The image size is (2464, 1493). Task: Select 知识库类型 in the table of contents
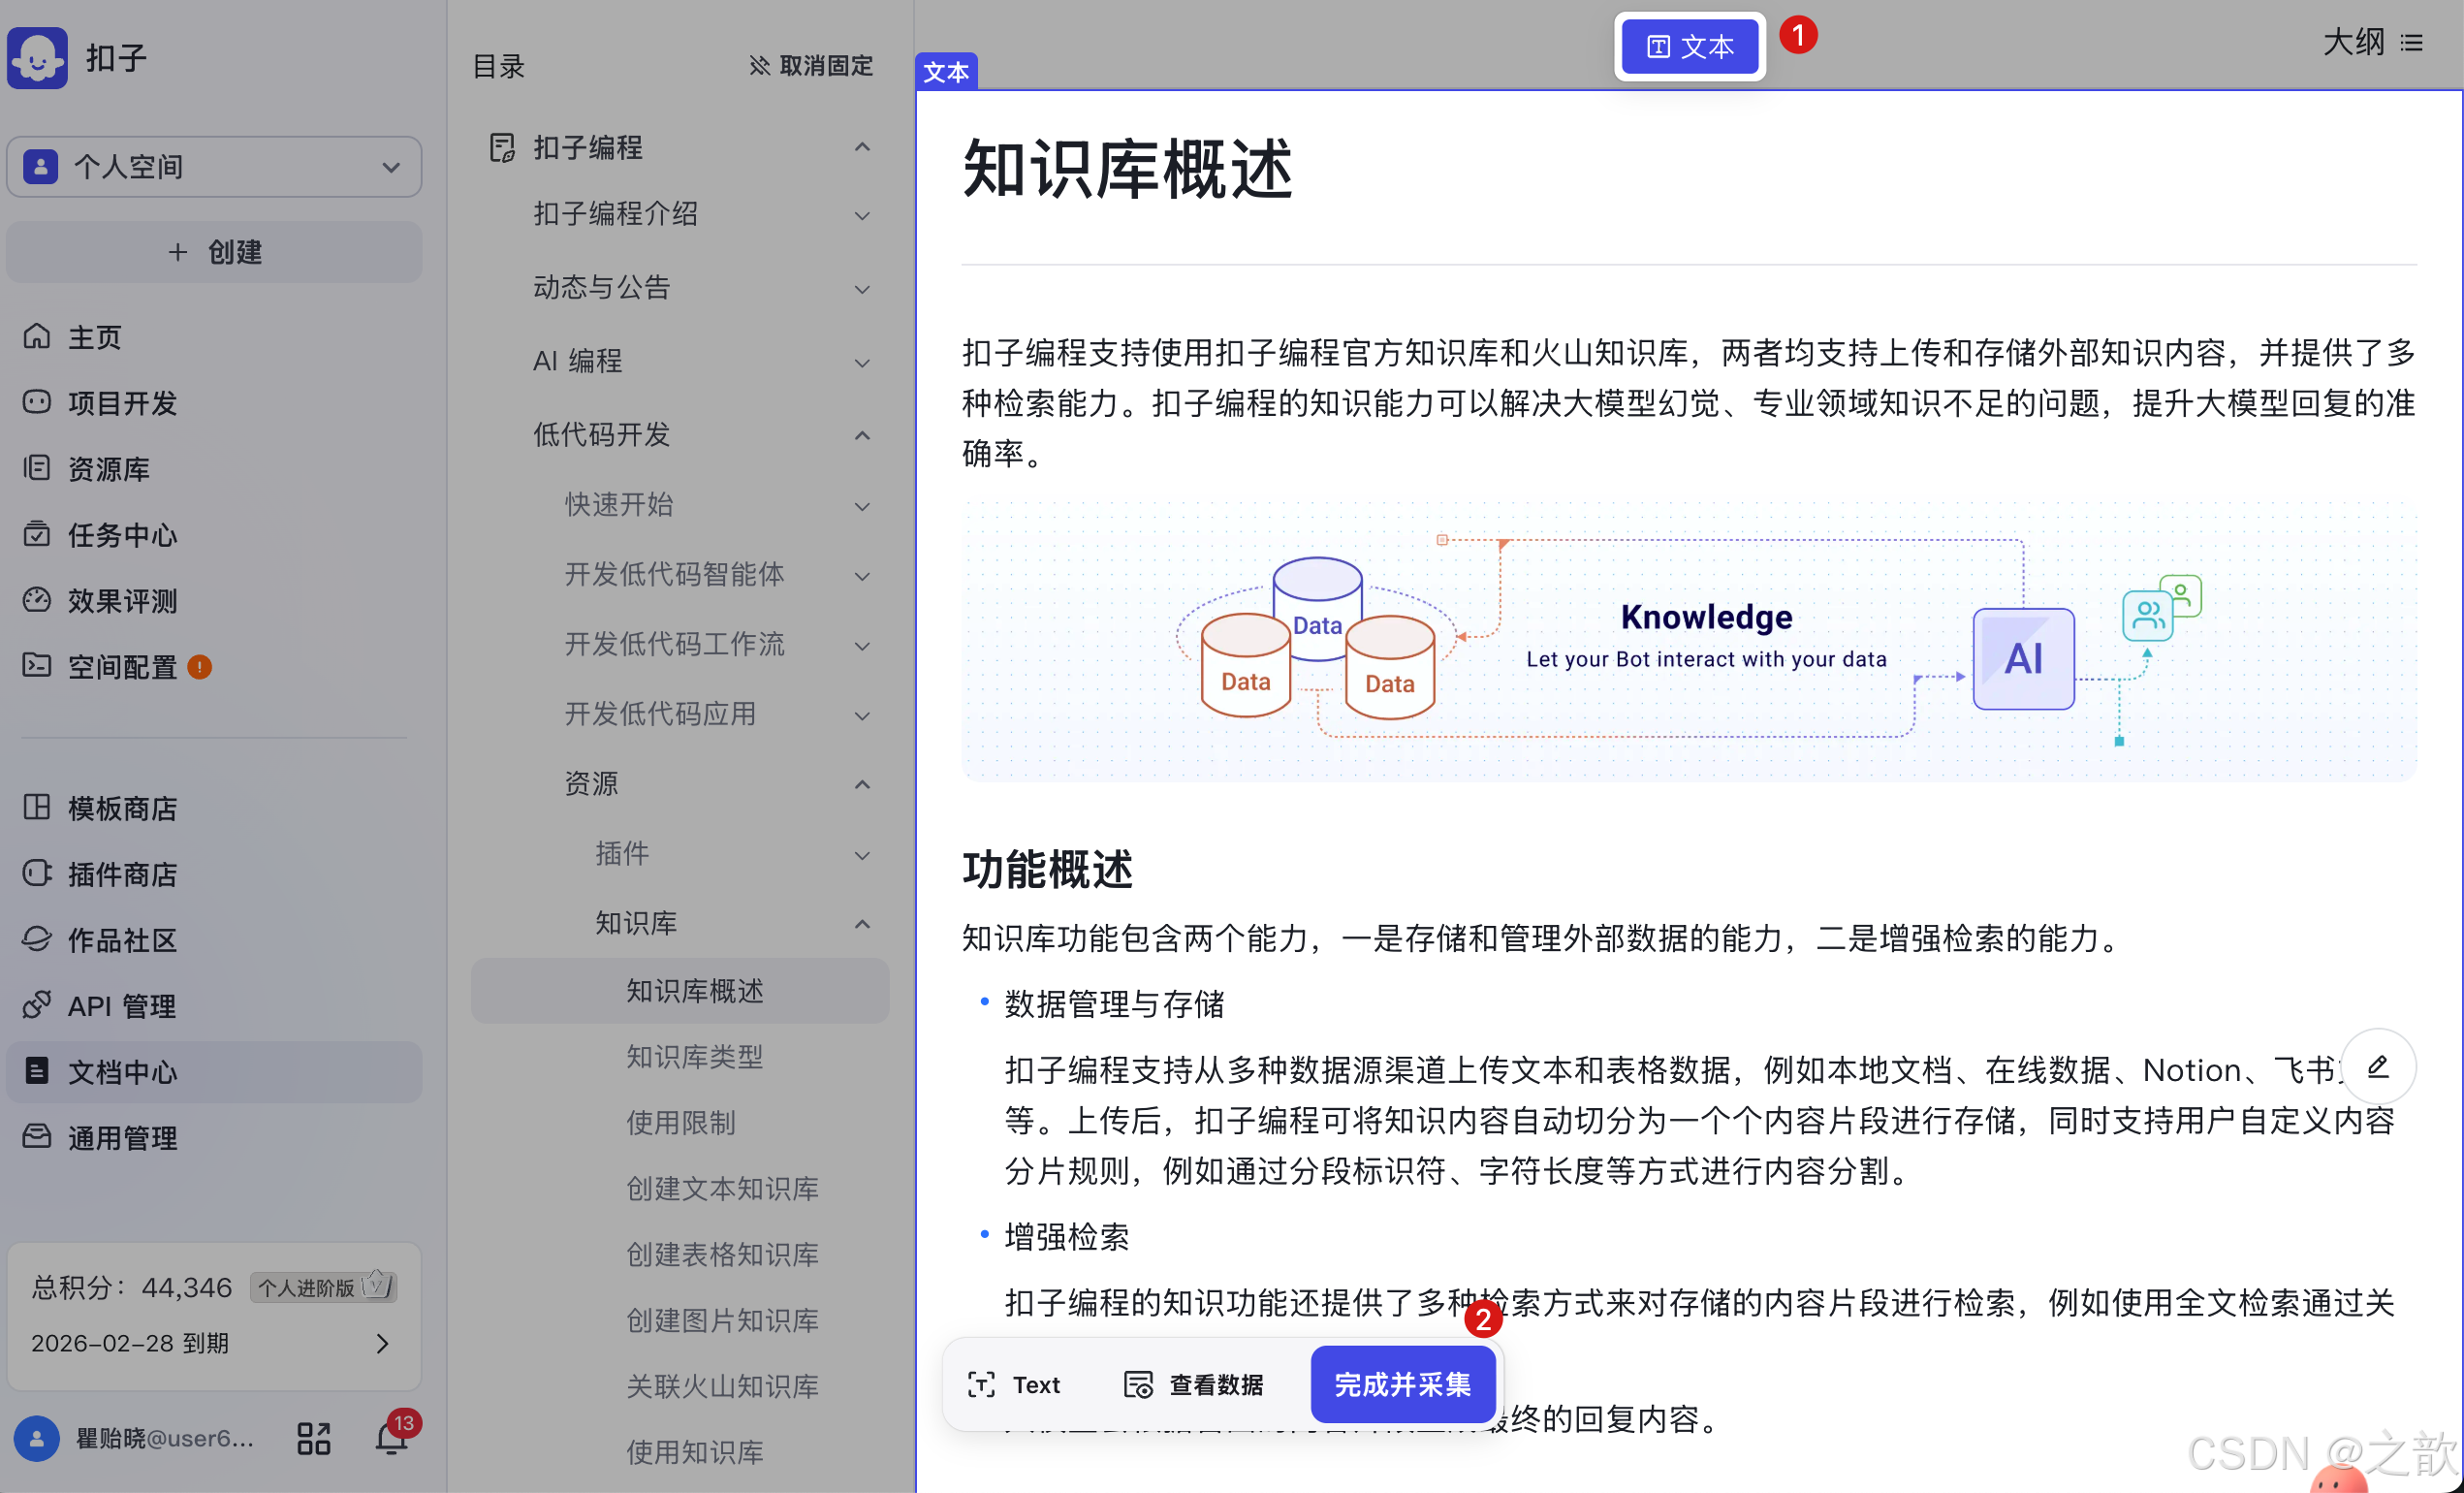coord(694,1057)
